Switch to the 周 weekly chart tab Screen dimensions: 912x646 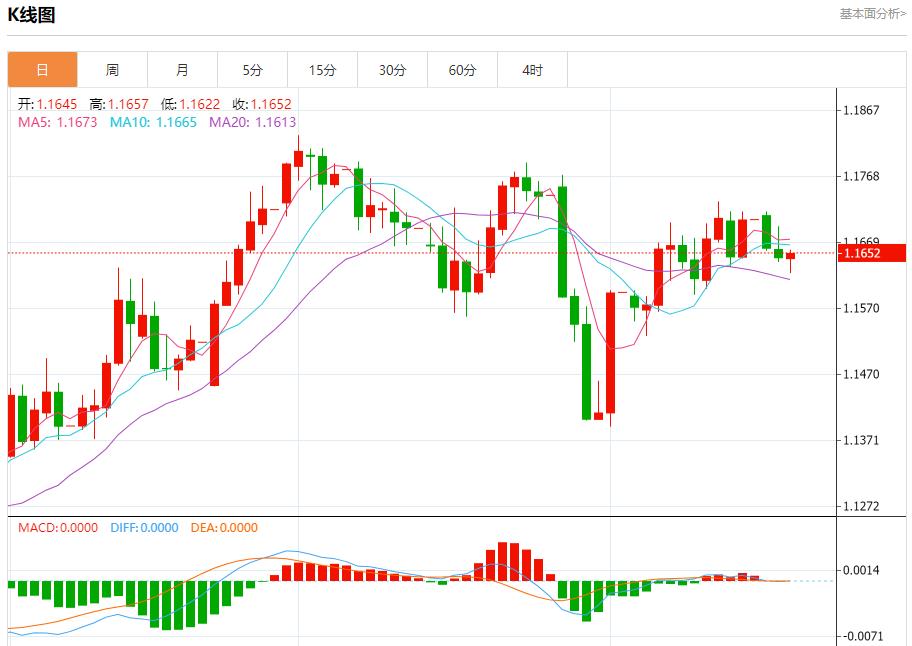point(112,70)
